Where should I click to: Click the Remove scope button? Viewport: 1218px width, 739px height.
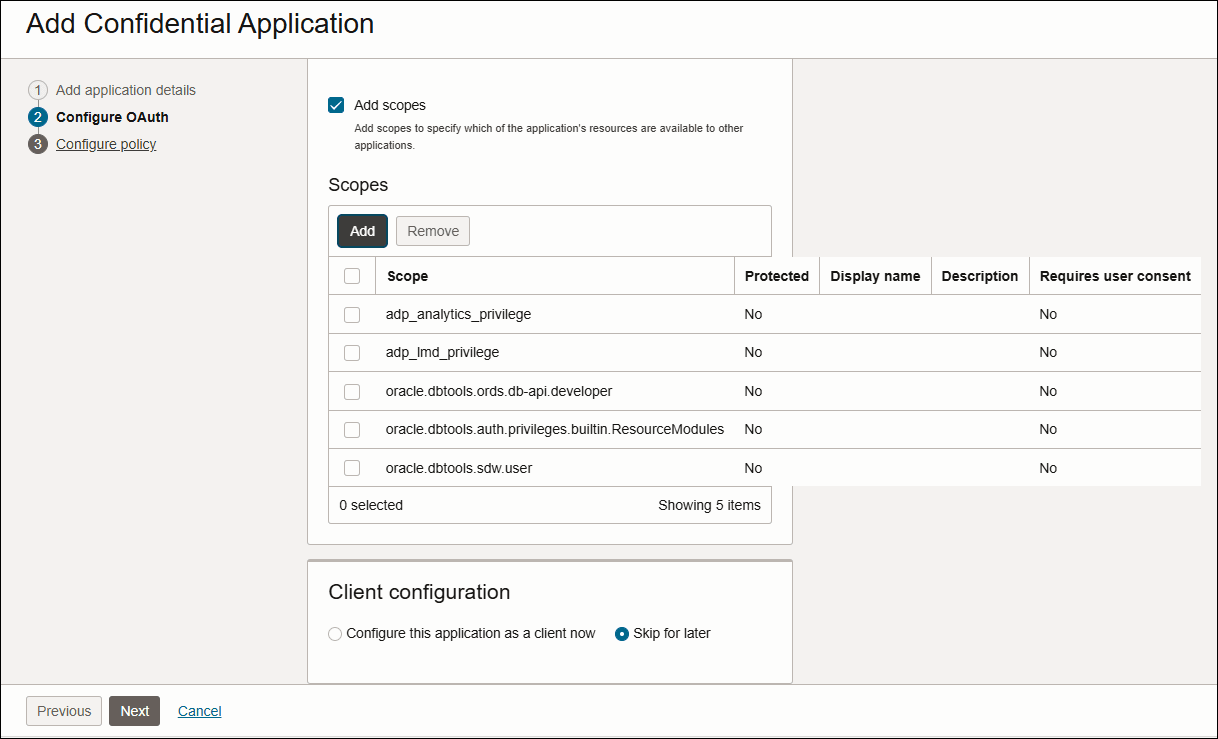click(433, 231)
